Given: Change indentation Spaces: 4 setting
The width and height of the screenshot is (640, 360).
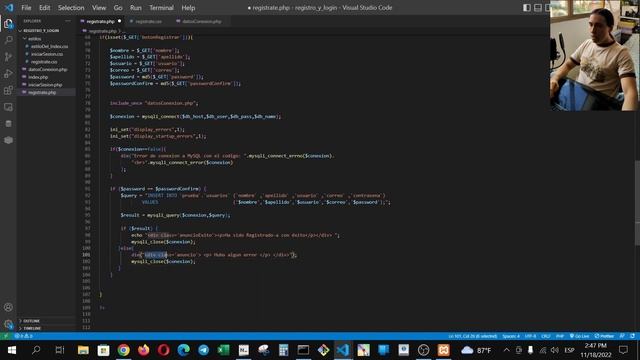Looking at the screenshot, I should pos(511,336).
